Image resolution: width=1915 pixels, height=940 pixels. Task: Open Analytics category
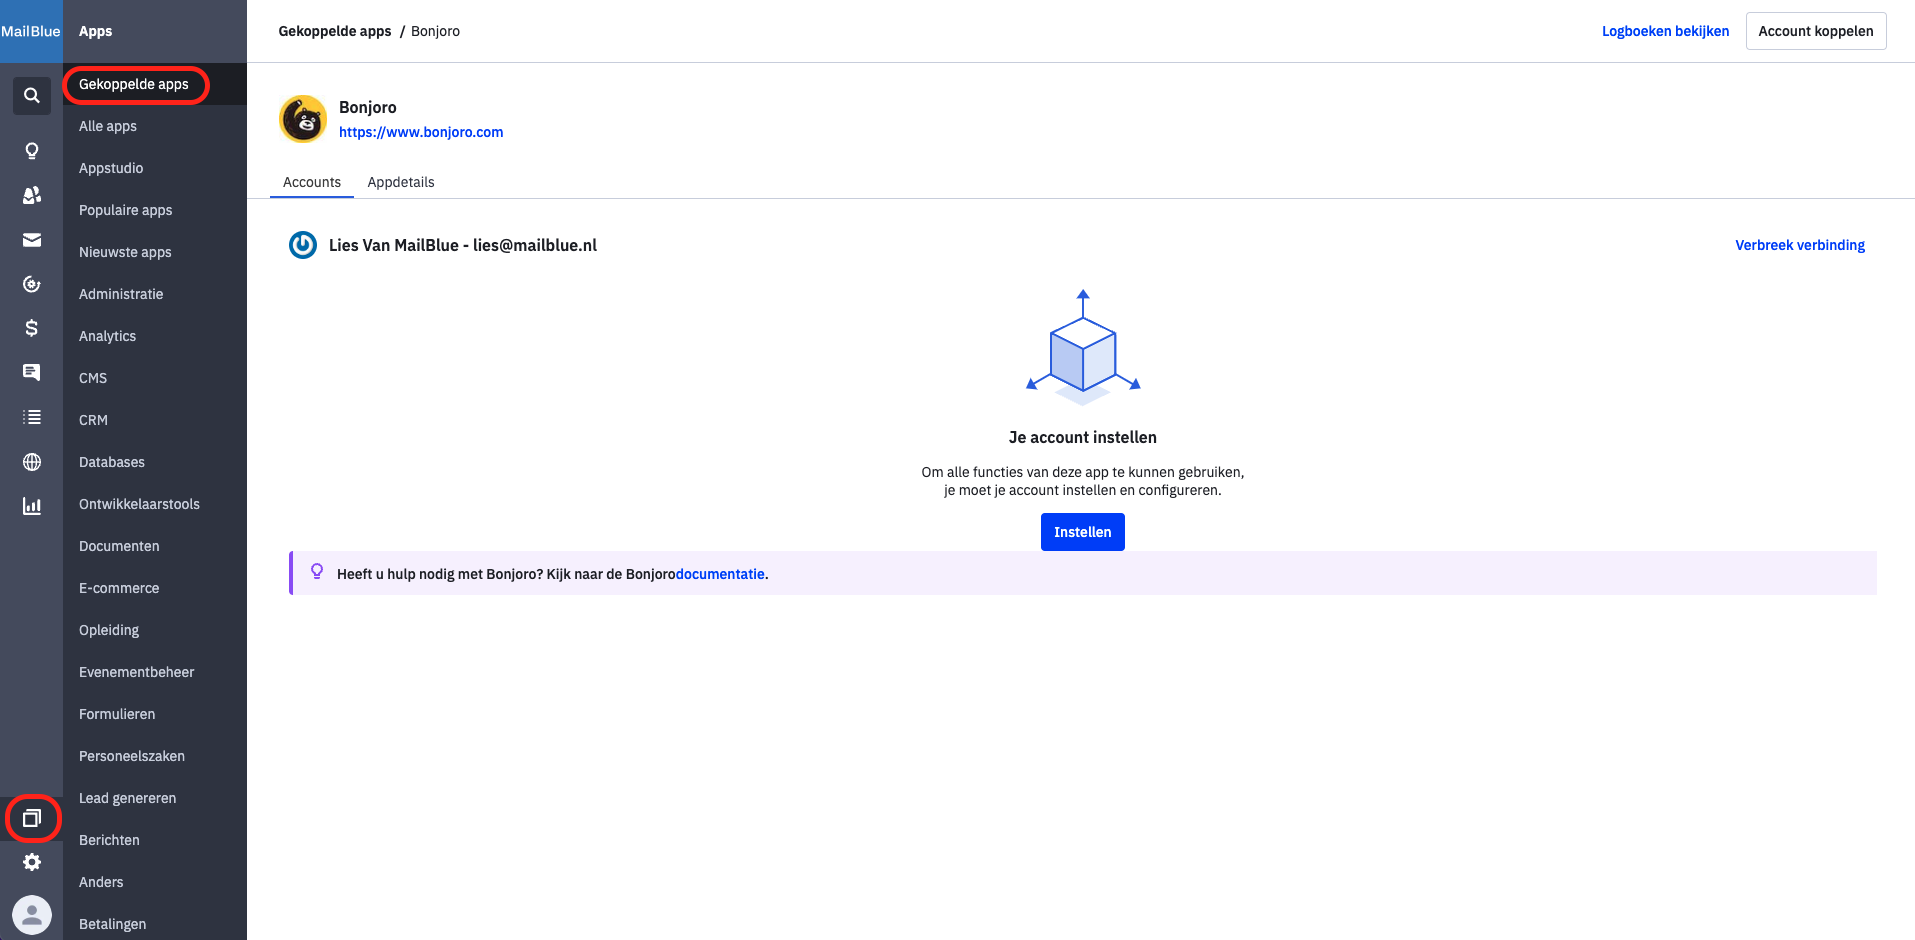tap(155, 336)
